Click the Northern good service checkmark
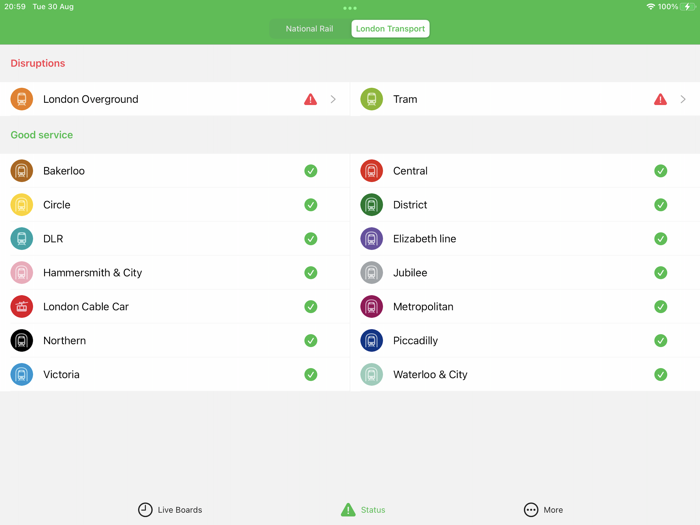This screenshot has width=700, height=525. (311, 341)
